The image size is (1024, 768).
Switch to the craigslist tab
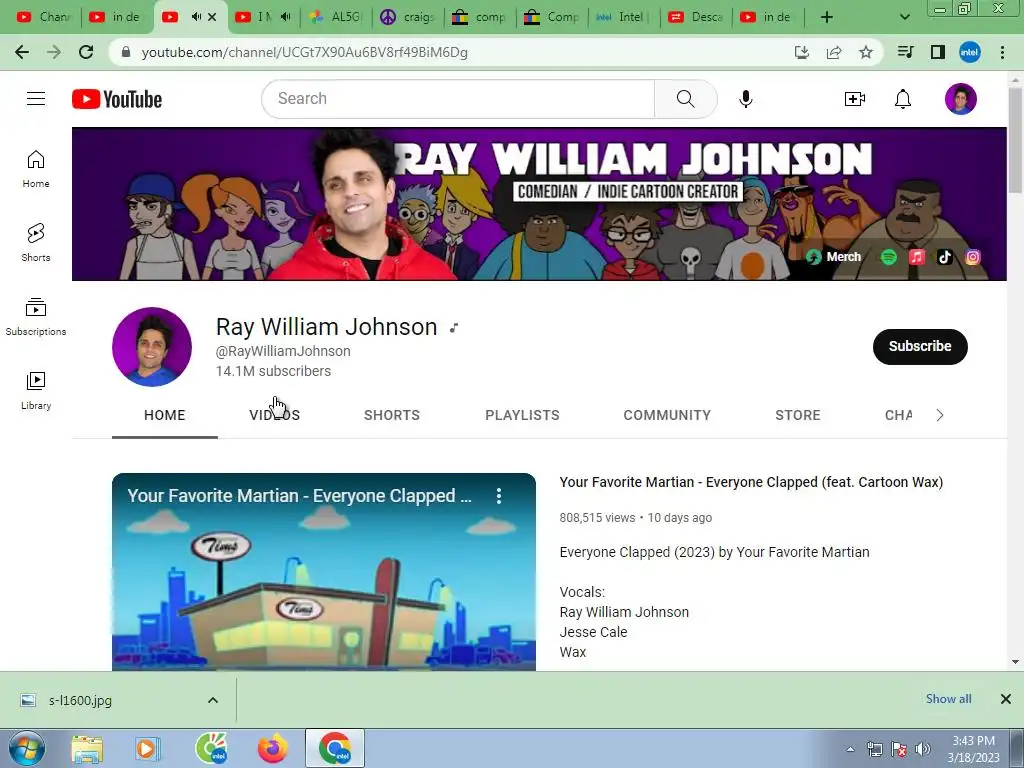(408, 17)
